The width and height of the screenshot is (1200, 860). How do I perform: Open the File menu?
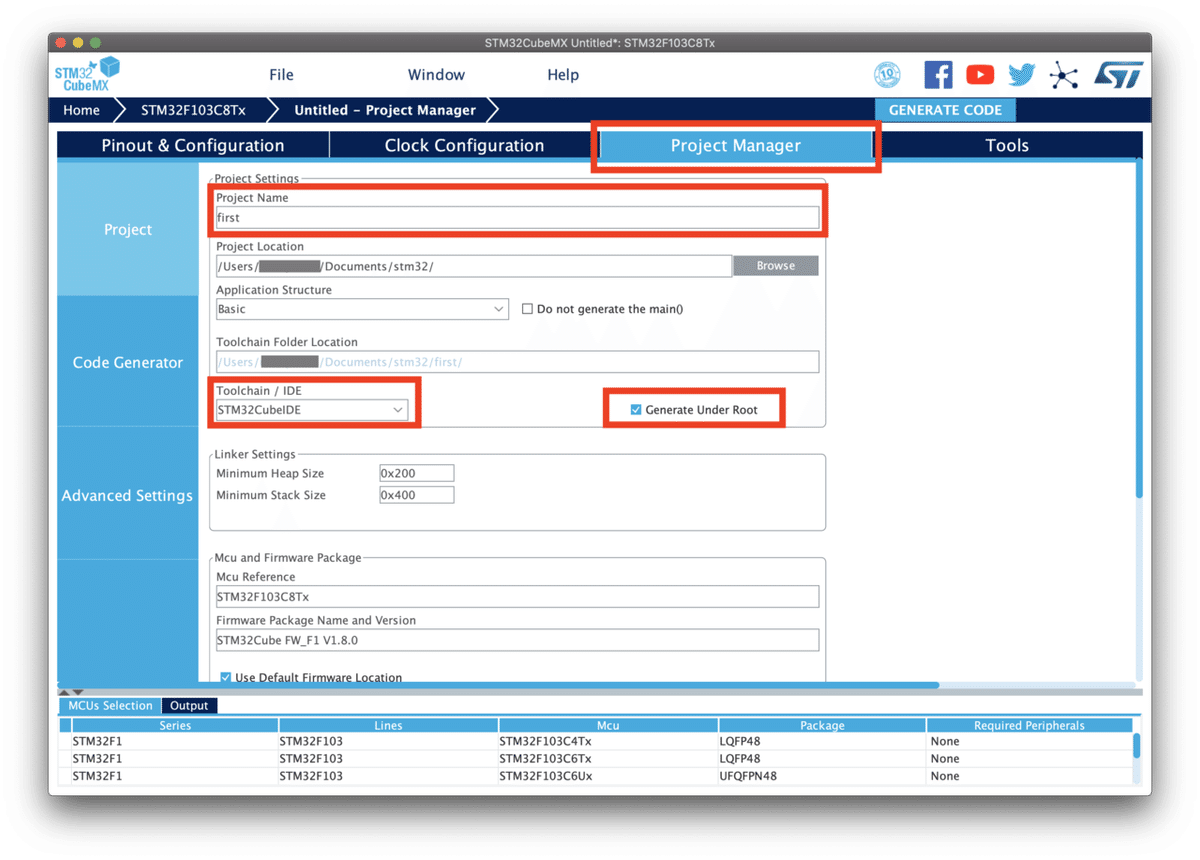point(281,75)
